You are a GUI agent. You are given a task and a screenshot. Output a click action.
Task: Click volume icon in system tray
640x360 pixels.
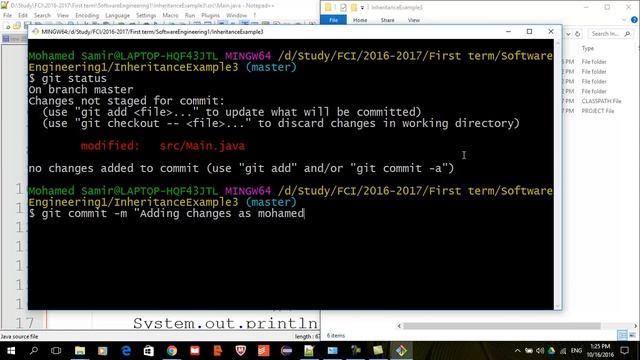[x=540, y=351]
